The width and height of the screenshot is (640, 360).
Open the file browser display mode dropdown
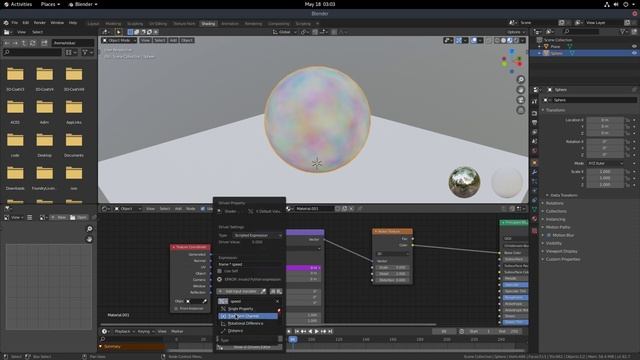tap(70, 52)
